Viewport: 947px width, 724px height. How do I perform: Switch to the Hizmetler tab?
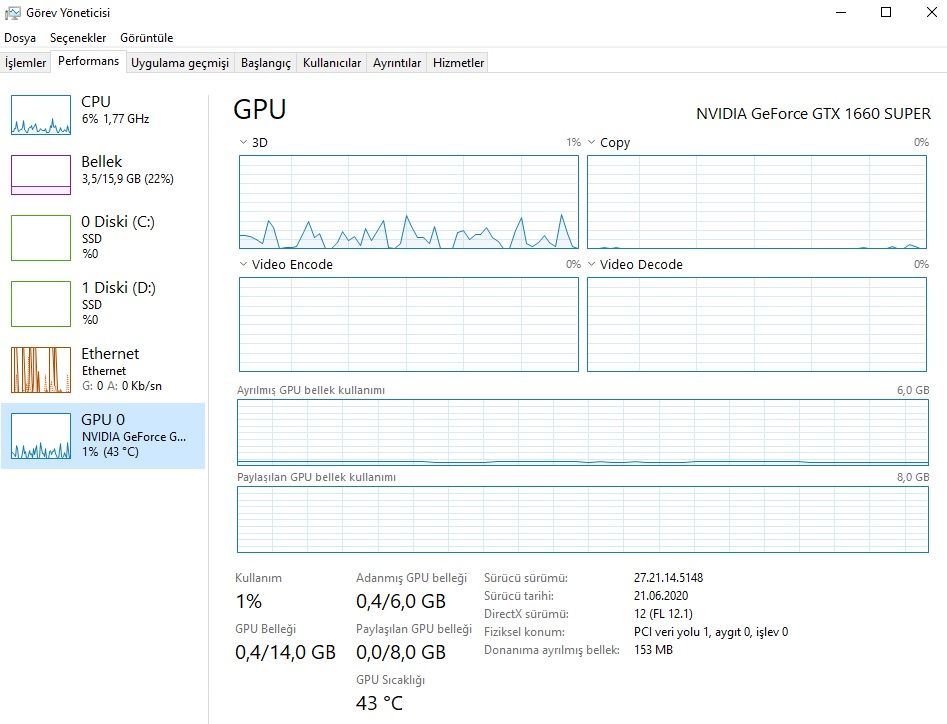[458, 63]
